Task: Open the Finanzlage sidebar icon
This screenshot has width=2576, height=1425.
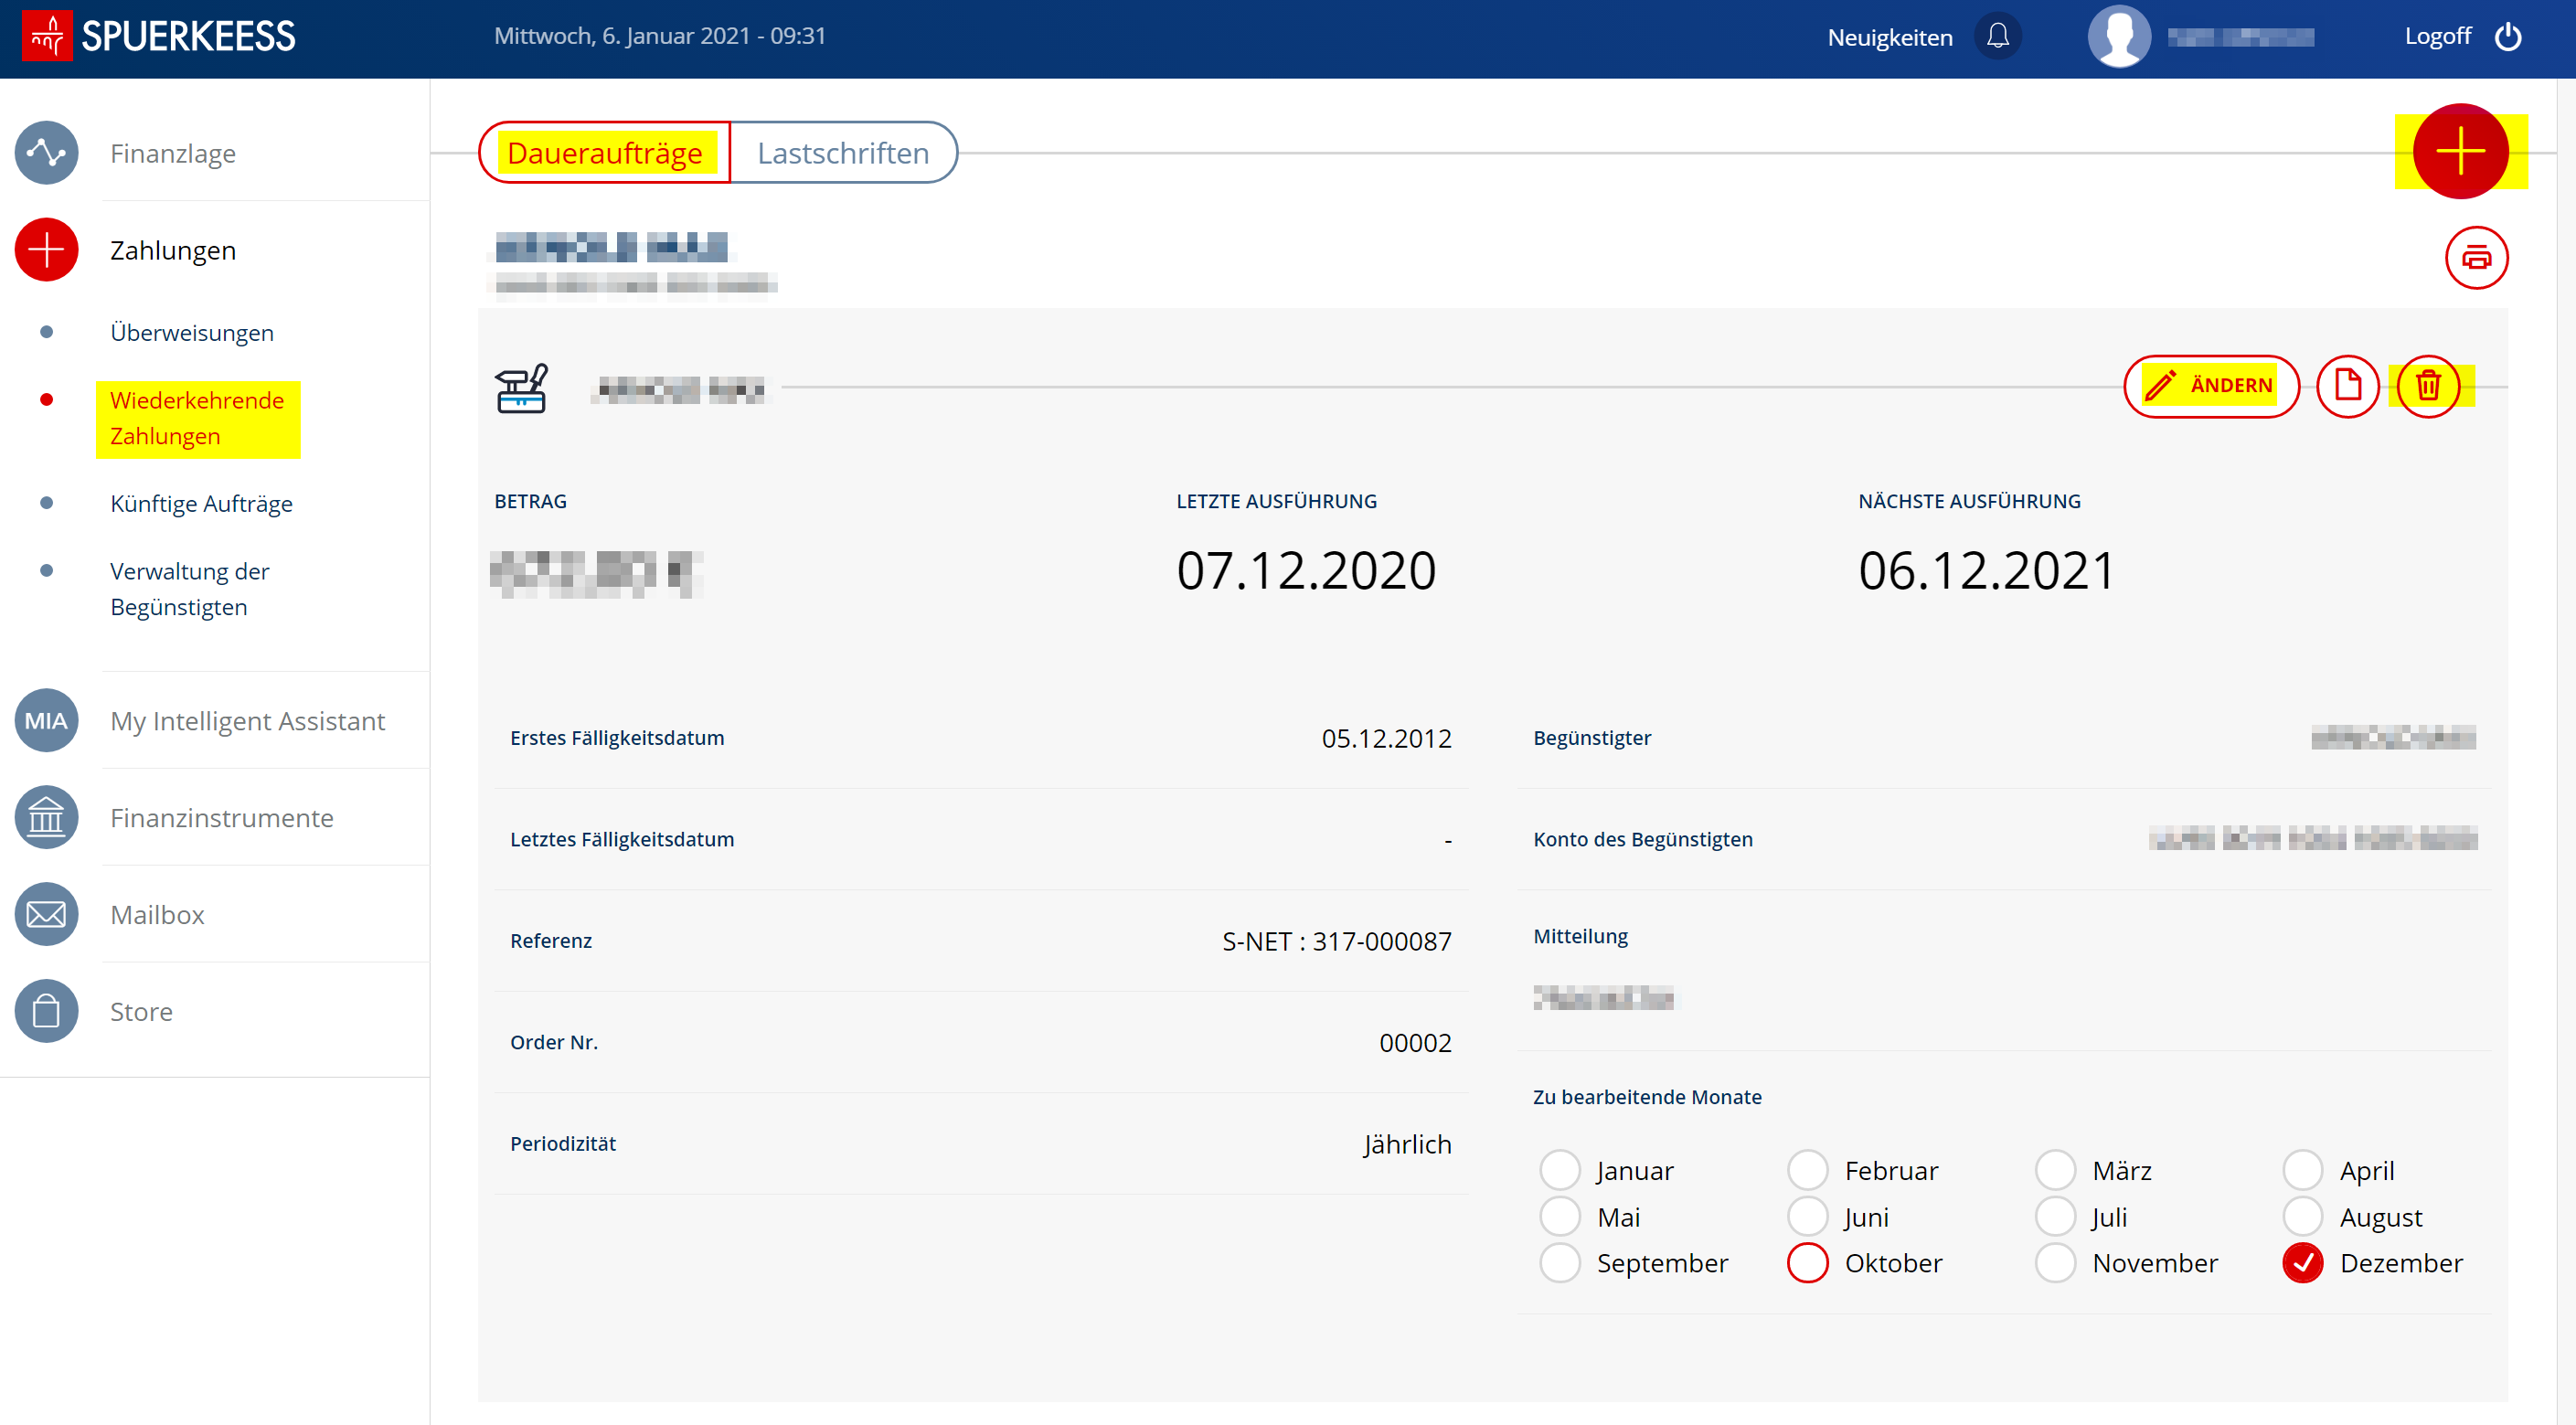Action: pos(46,153)
